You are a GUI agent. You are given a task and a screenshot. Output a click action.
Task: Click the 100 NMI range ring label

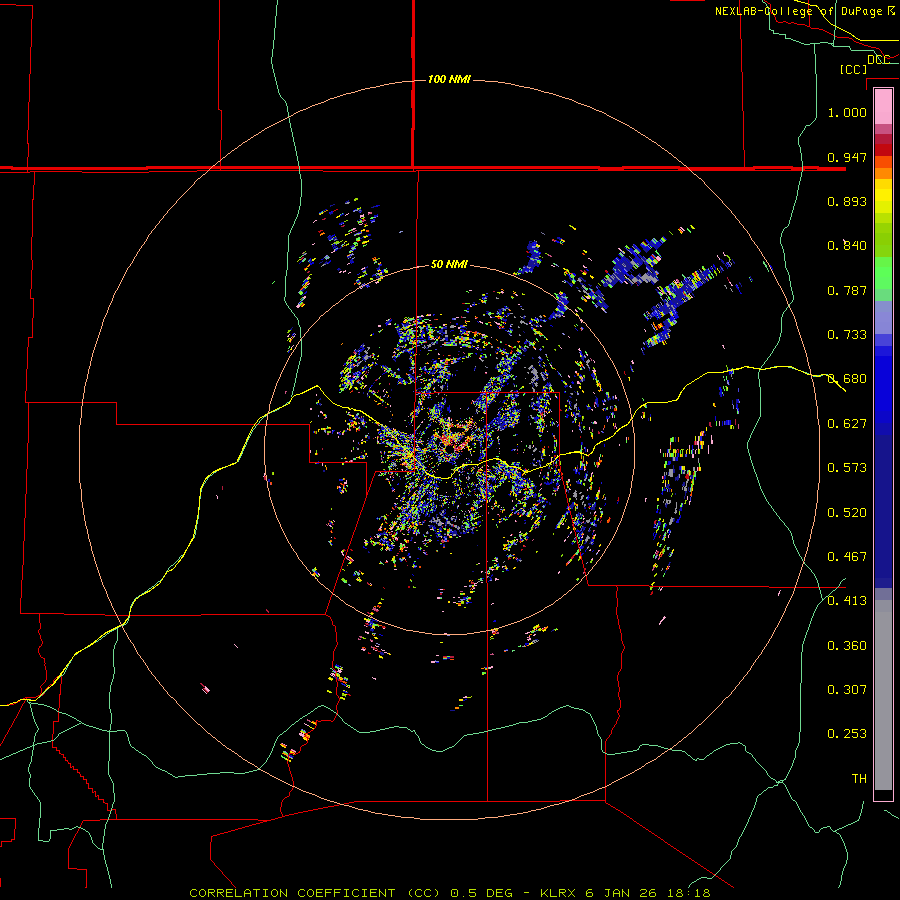(449, 79)
